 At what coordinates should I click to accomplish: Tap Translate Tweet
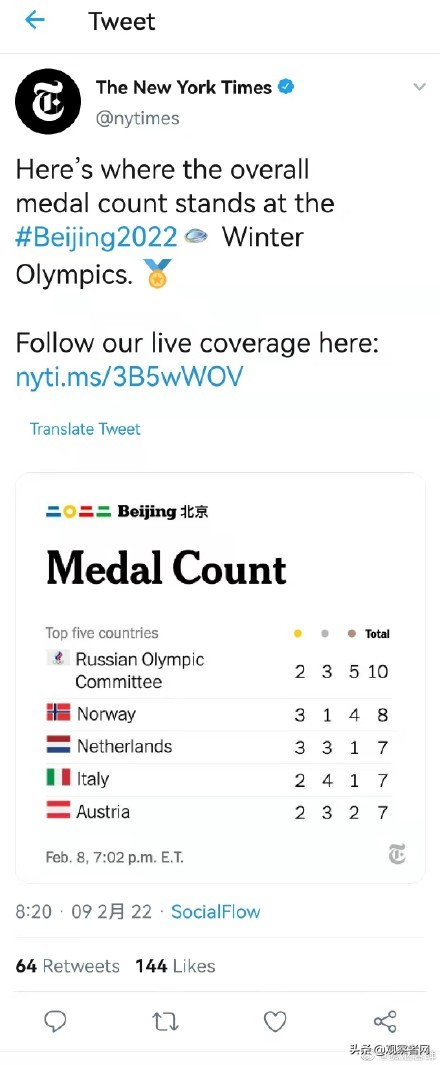pos(85,429)
